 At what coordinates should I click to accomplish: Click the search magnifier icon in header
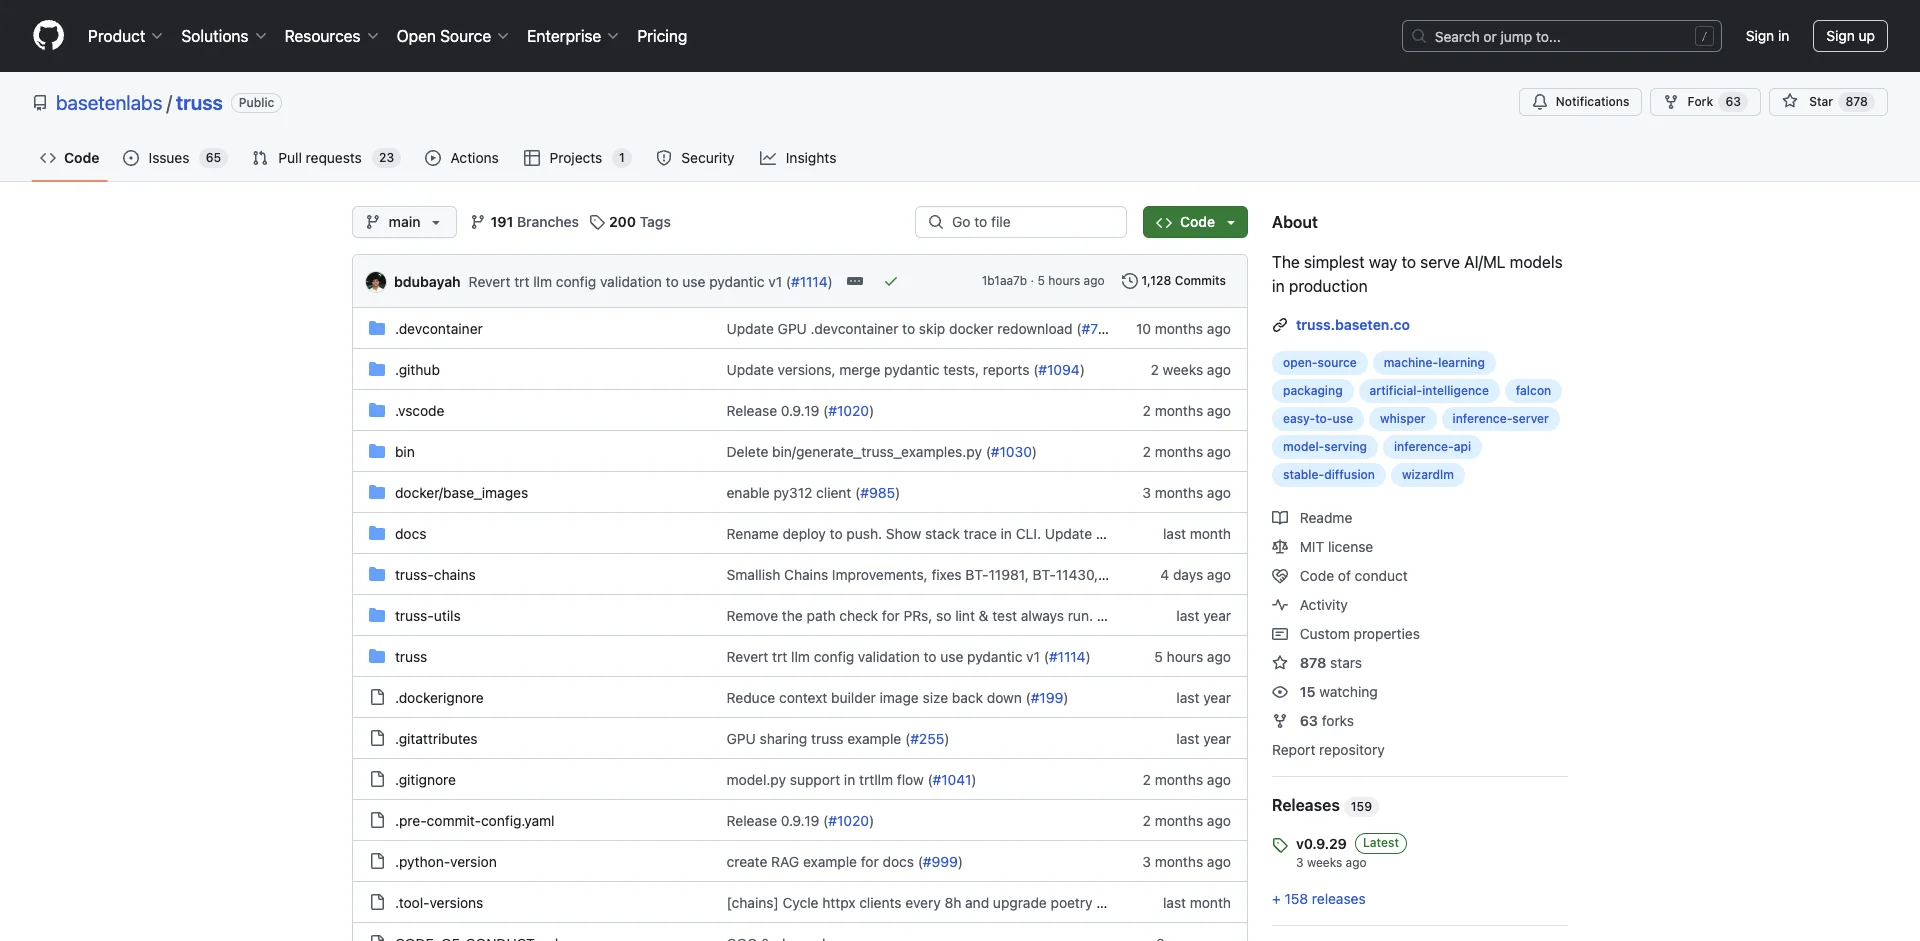(1419, 36)
